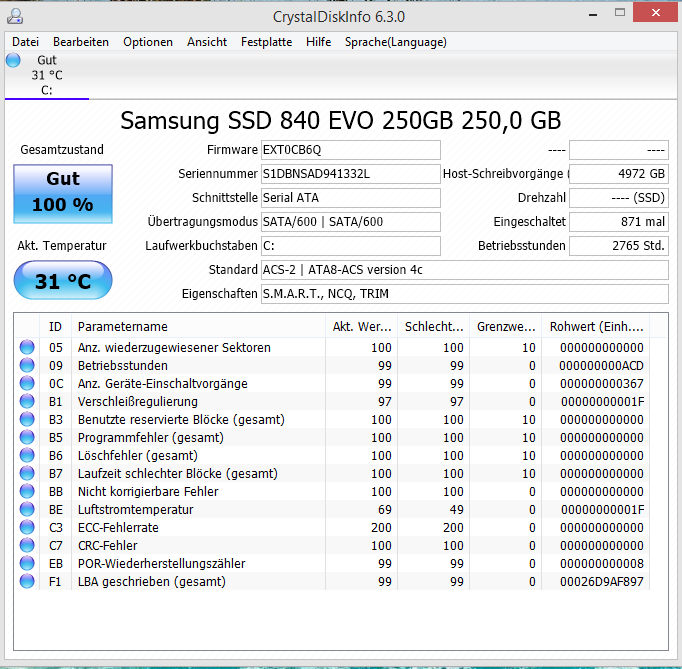Open the Sprache(Language) menu
Screen dimensions: 682x669
coord(396,42)
